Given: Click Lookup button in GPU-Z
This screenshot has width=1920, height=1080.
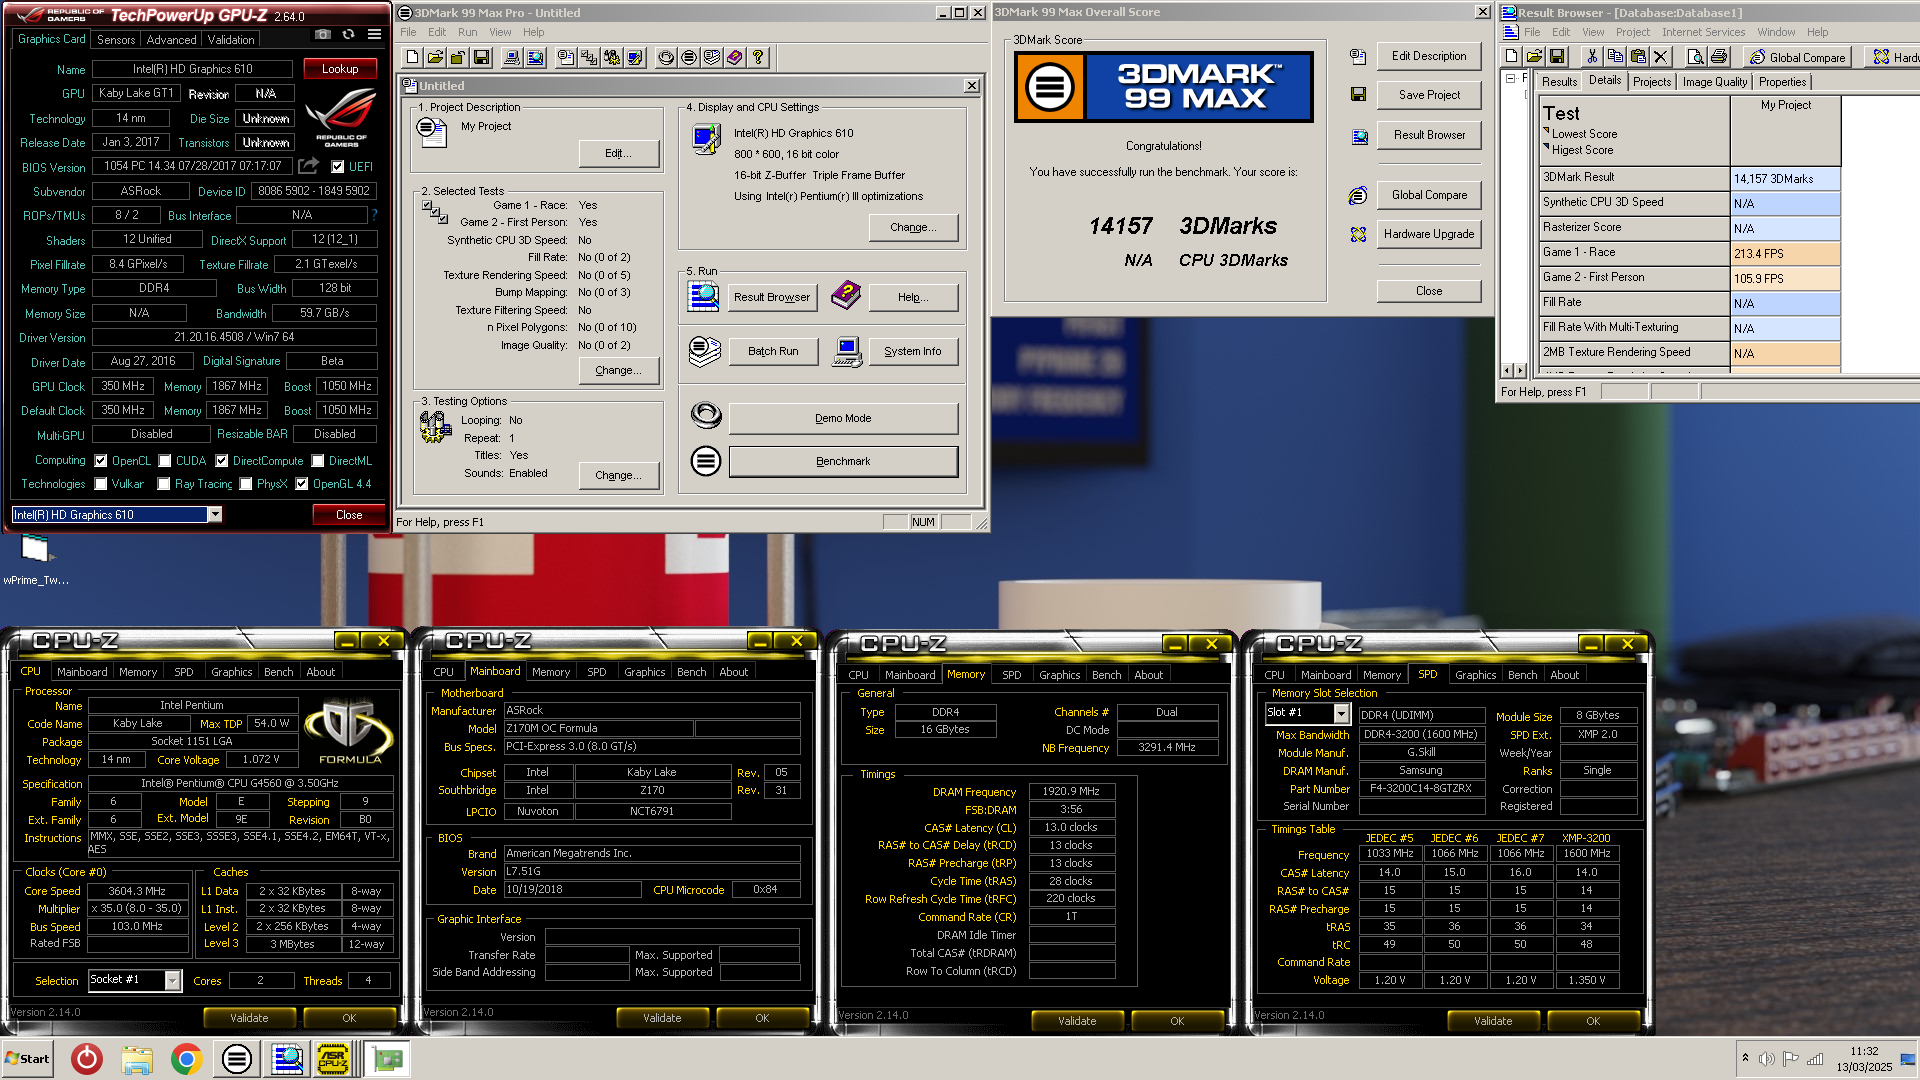Looking at the screenshot, I should (340, 69).
